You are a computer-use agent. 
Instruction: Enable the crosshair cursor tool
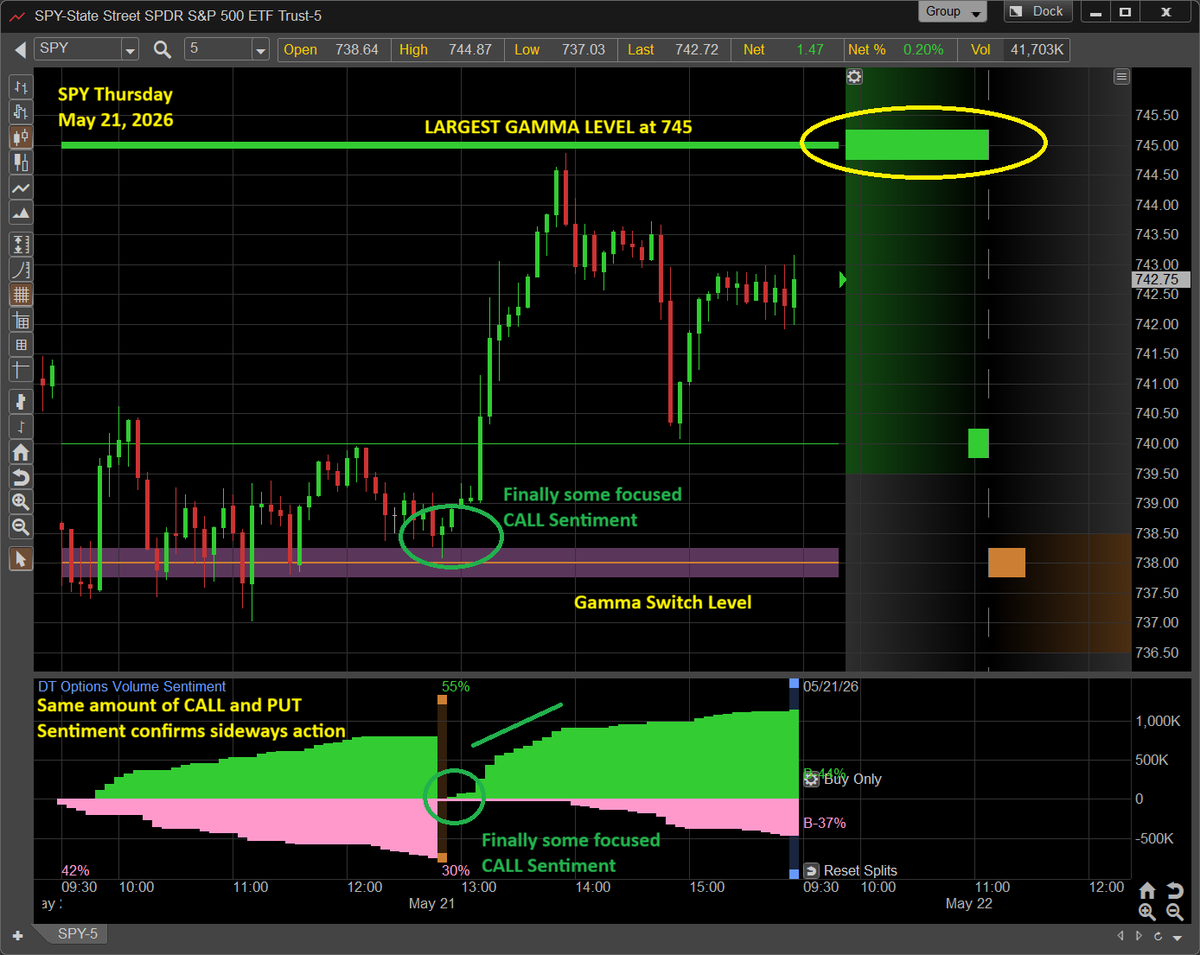pyautogui.click(x=20, y=369)
